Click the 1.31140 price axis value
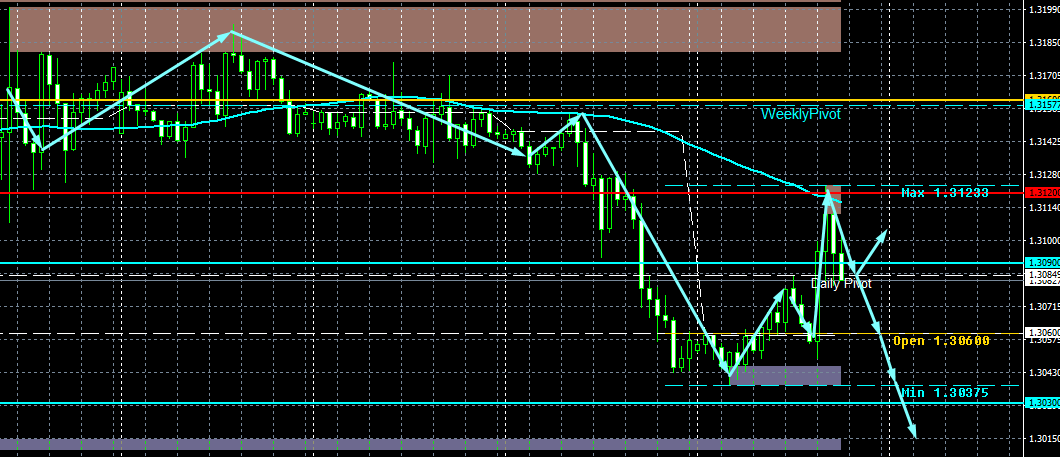The image size is (1060, 457). pyautogui.click(x=1044, y=208)
